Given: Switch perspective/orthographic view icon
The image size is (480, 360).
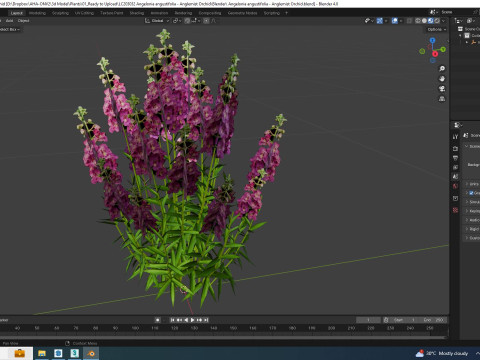Looking at the screenshot, I should pyautogui.click(x=442, y=99).
